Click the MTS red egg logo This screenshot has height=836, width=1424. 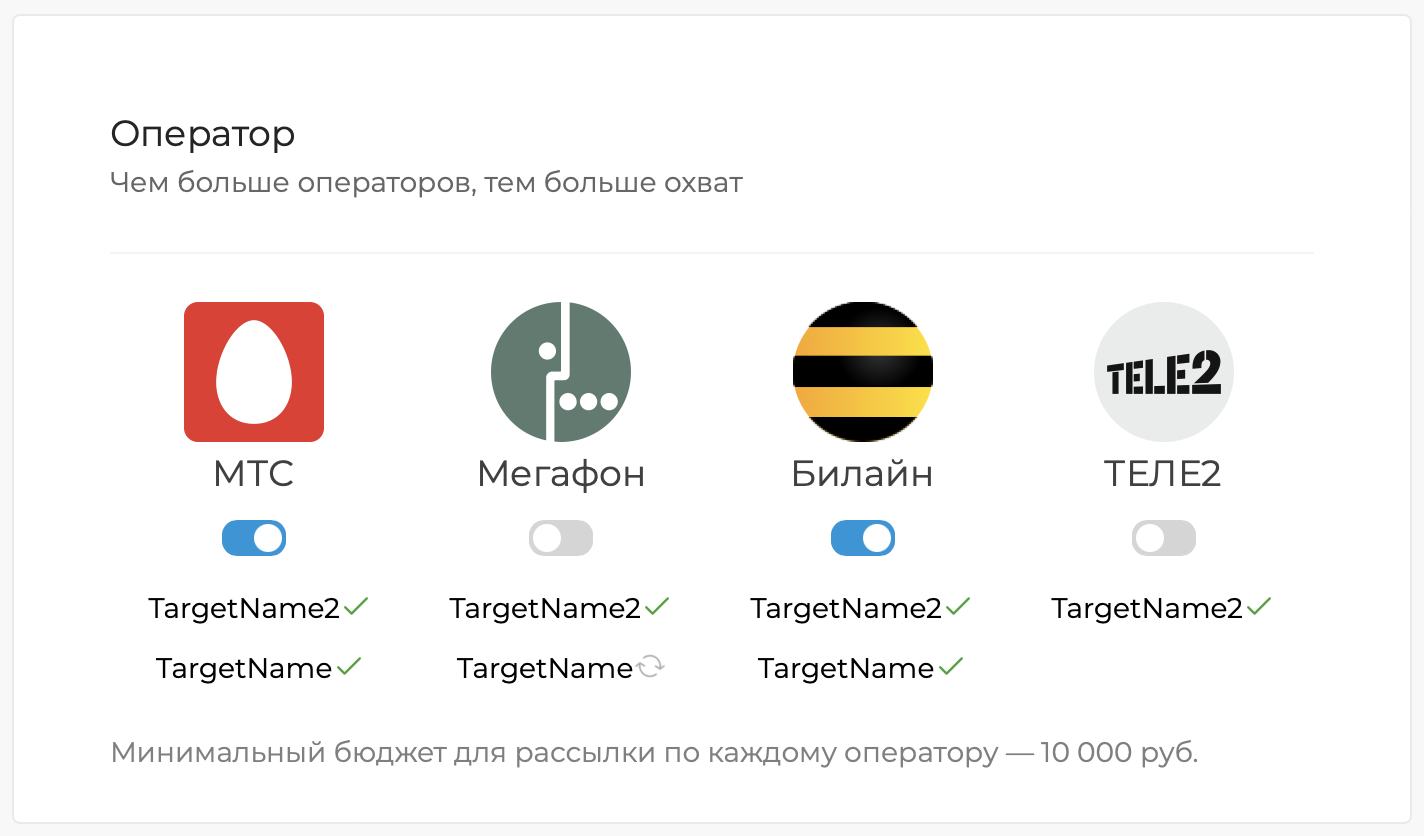pos(254,371)
